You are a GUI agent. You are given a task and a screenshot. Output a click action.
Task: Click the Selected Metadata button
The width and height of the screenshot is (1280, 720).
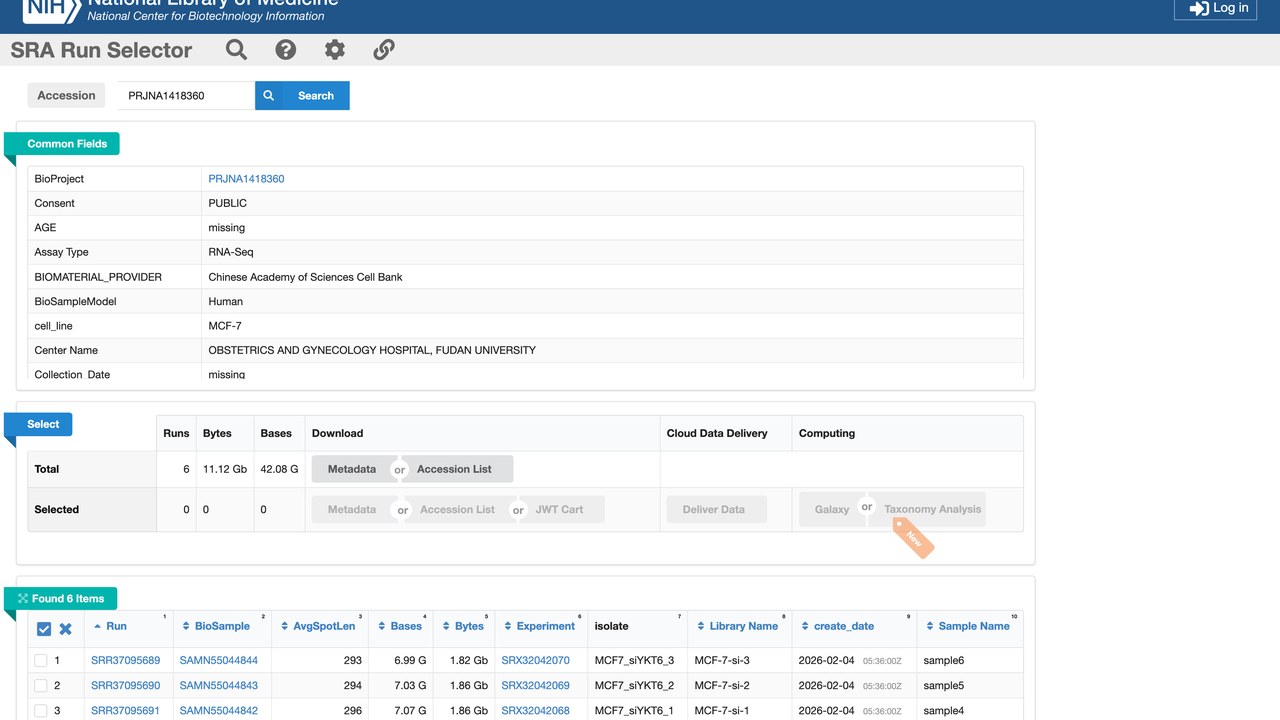352,509
